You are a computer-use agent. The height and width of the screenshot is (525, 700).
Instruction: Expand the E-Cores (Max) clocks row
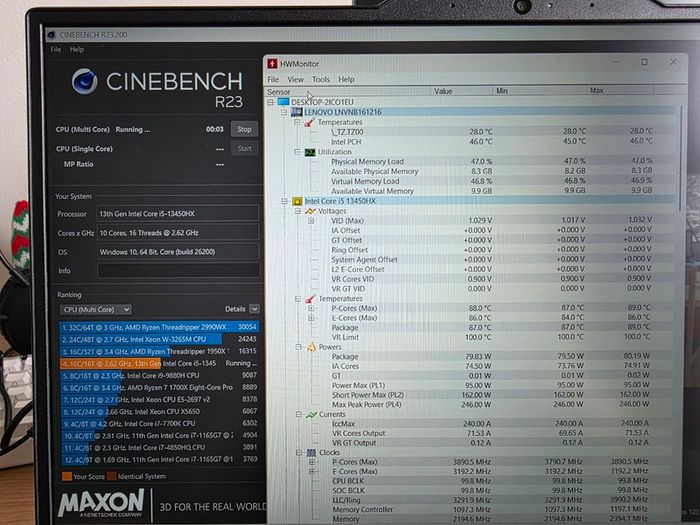click(x=312, y=471)
